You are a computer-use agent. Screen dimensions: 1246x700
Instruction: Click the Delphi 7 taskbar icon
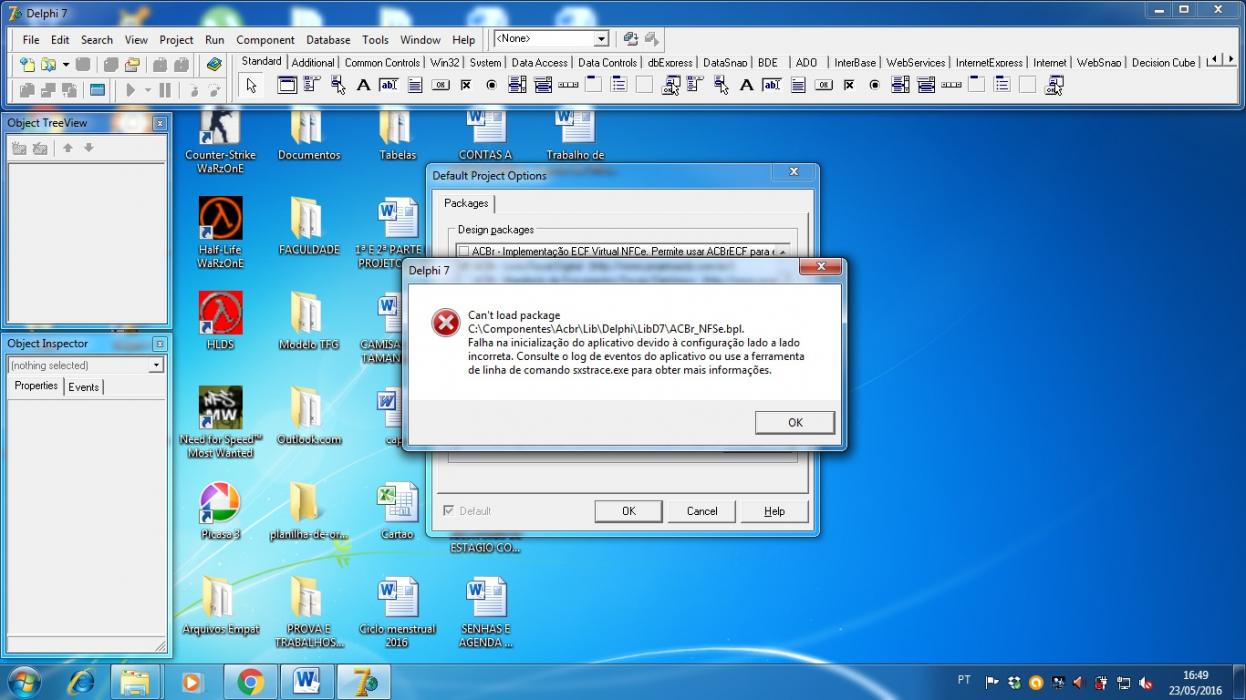pos(364,682)
